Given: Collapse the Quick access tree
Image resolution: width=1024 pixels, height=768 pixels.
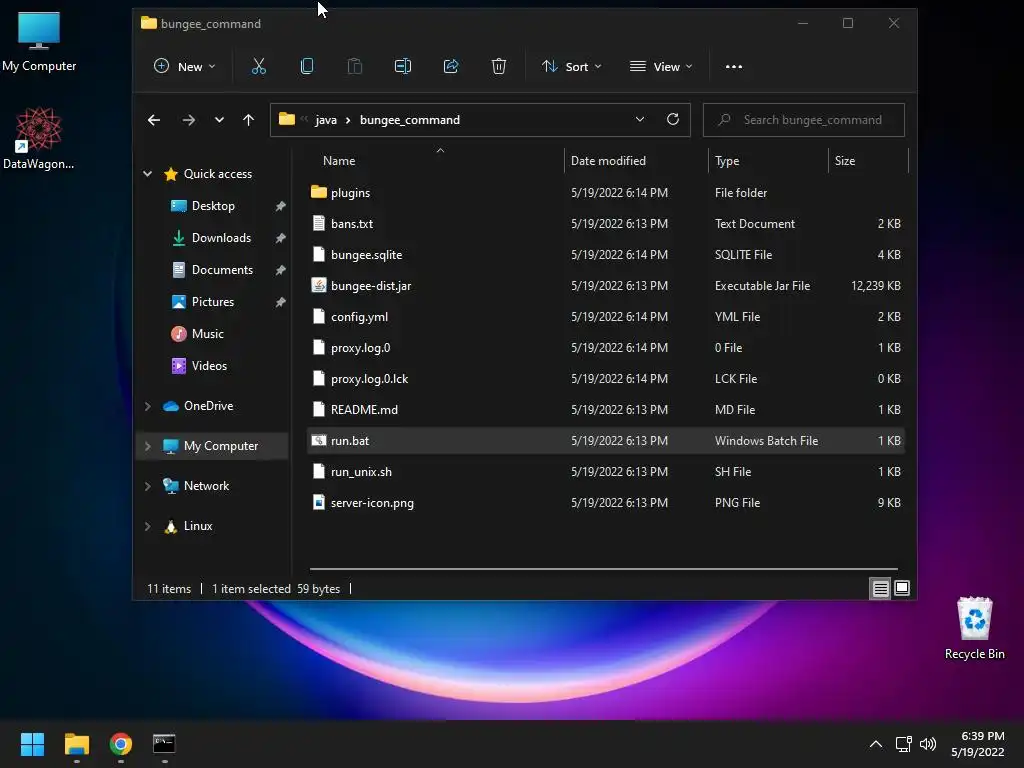Looking at the screenshot, I should point(148,174).
